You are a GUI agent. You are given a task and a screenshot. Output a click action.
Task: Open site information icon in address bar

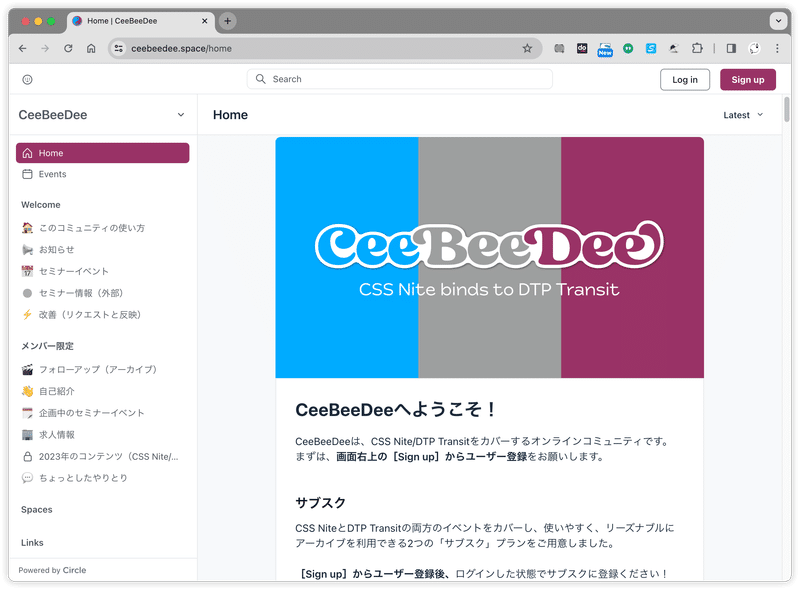tap(118, 48)
